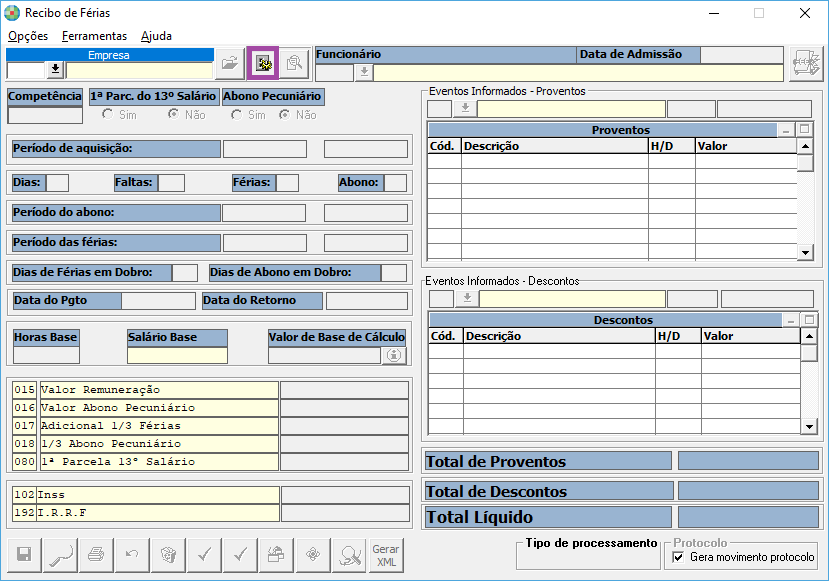
Task: Click the Data do Retorno input field
Action: click(367, 301)
